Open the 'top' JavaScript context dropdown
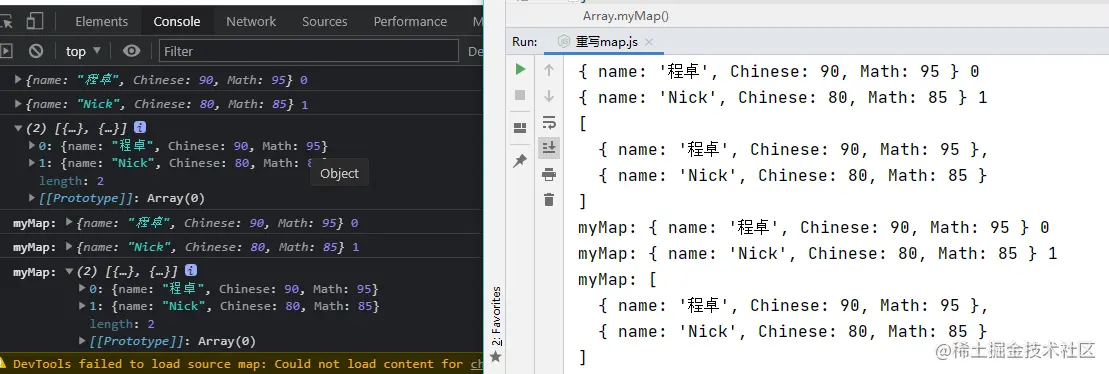The height and width of the screenshot is (374, 1109). (x=83, y=51)
